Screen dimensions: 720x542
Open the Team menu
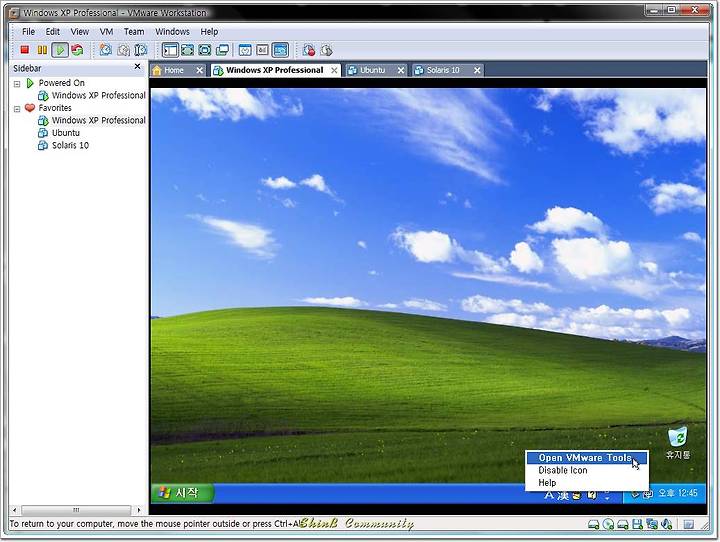134,31
